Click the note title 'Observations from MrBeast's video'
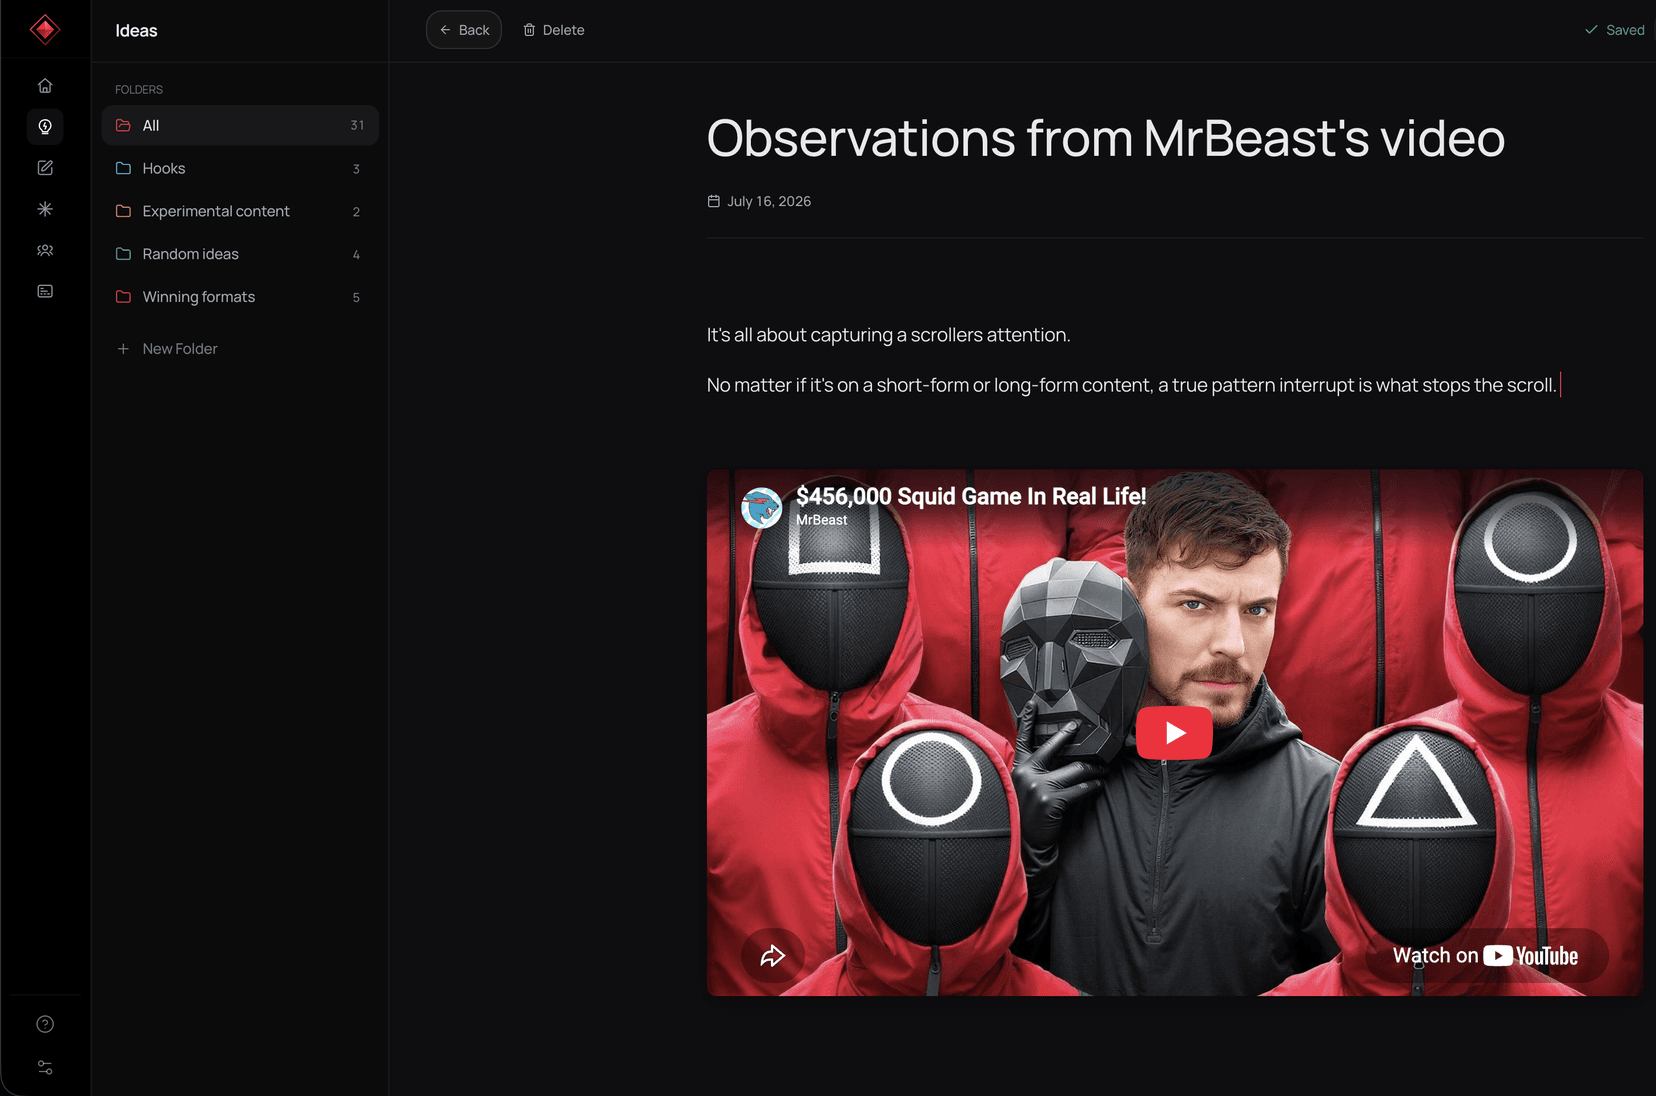Image resolution: width=1656 pixels, height=1096 pixels. coord(1106,138)
